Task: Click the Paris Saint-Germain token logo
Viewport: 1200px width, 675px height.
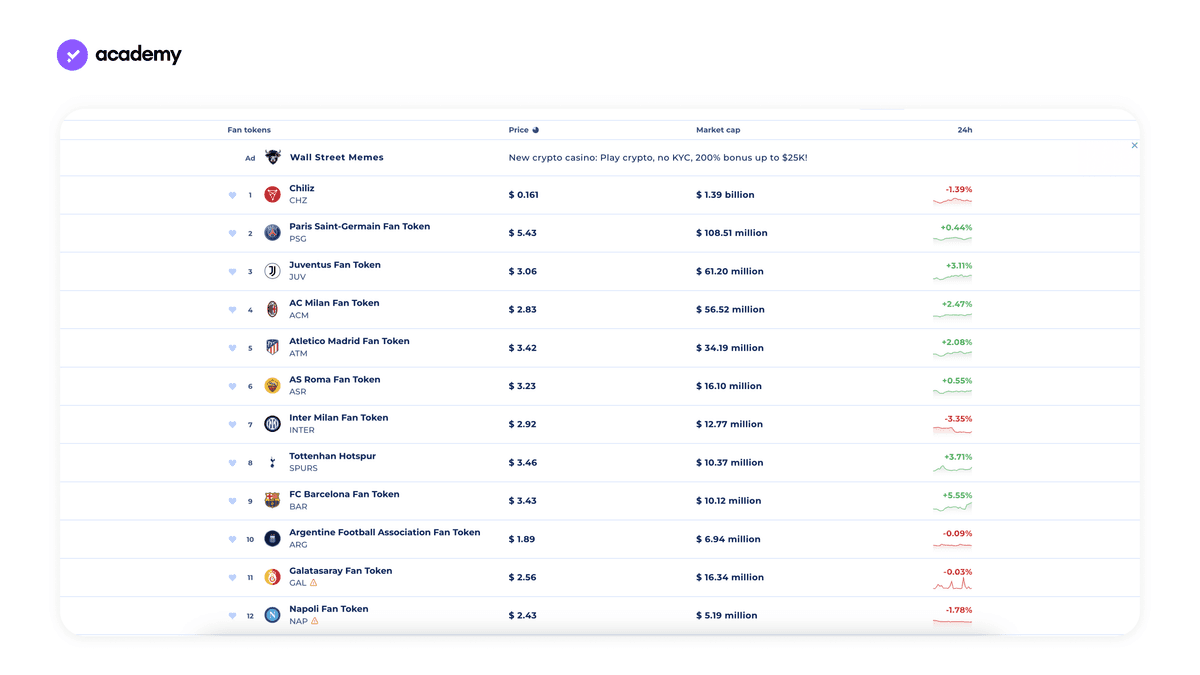Action: 272,233
